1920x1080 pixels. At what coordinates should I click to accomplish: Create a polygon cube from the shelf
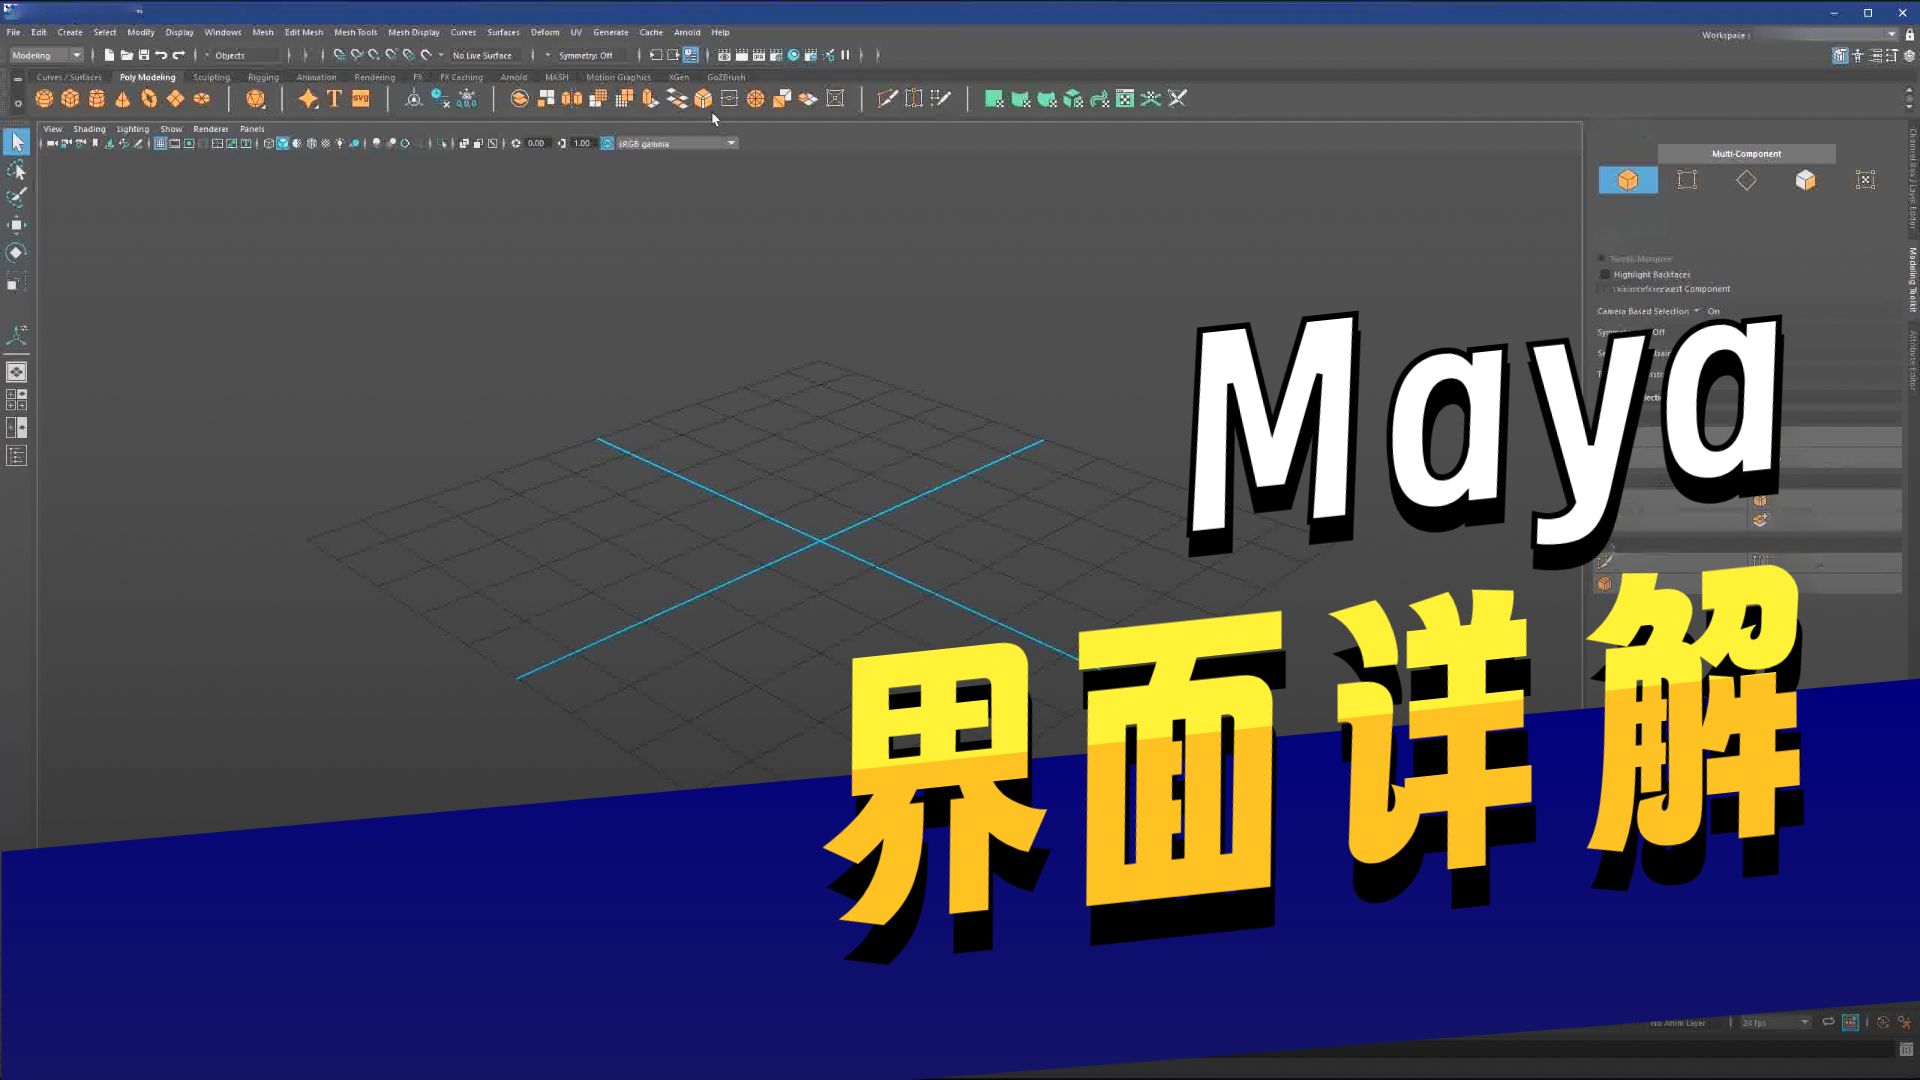click(70, 98)
